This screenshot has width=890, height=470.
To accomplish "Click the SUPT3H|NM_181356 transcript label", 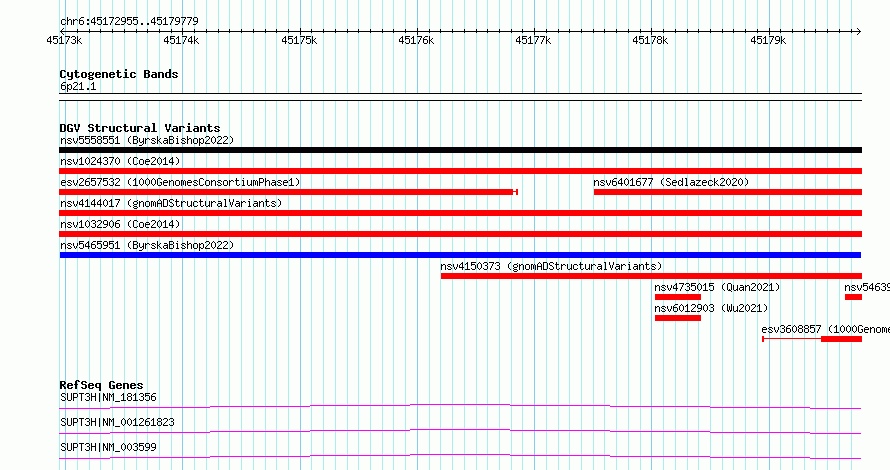I will [x=108, y=397].
